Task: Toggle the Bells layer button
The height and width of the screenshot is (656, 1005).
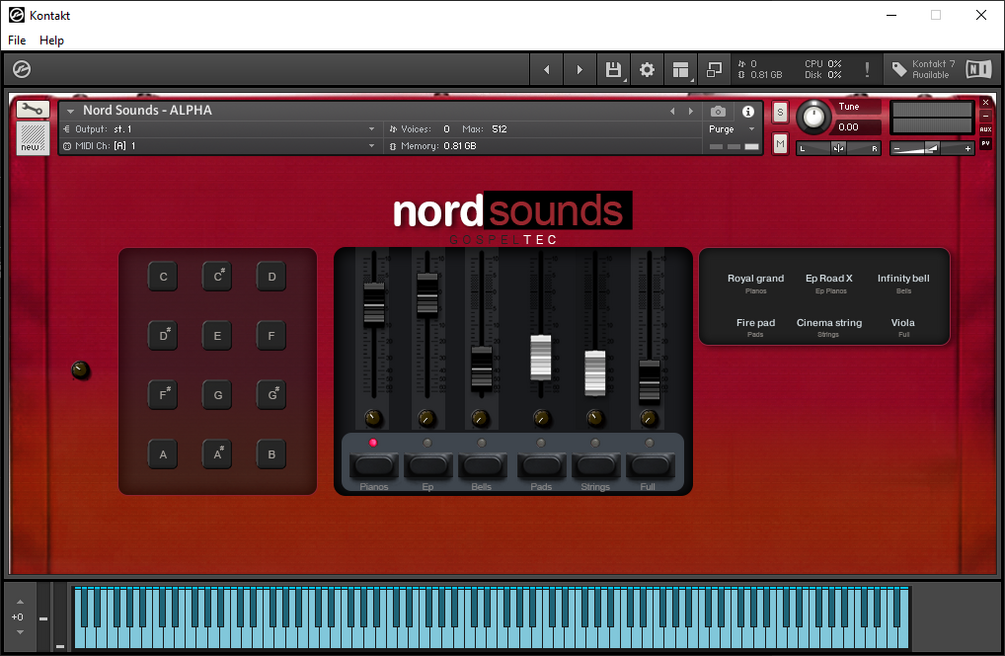Action: click(x=481, y=465)
